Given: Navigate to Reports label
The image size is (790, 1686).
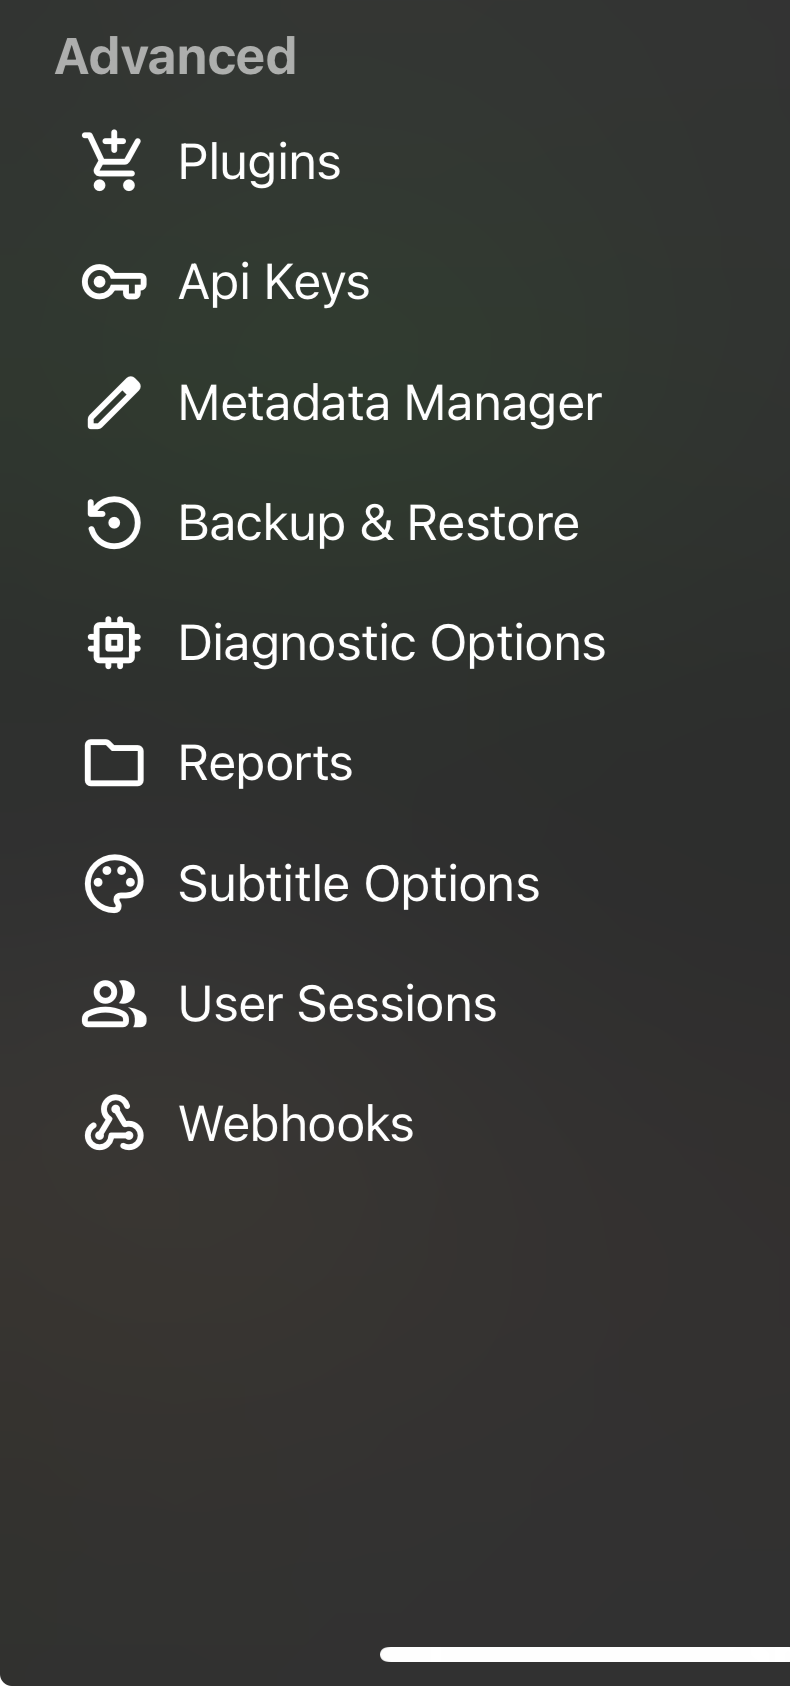Looking at the screenshot, I should click(x=265, y=763).
